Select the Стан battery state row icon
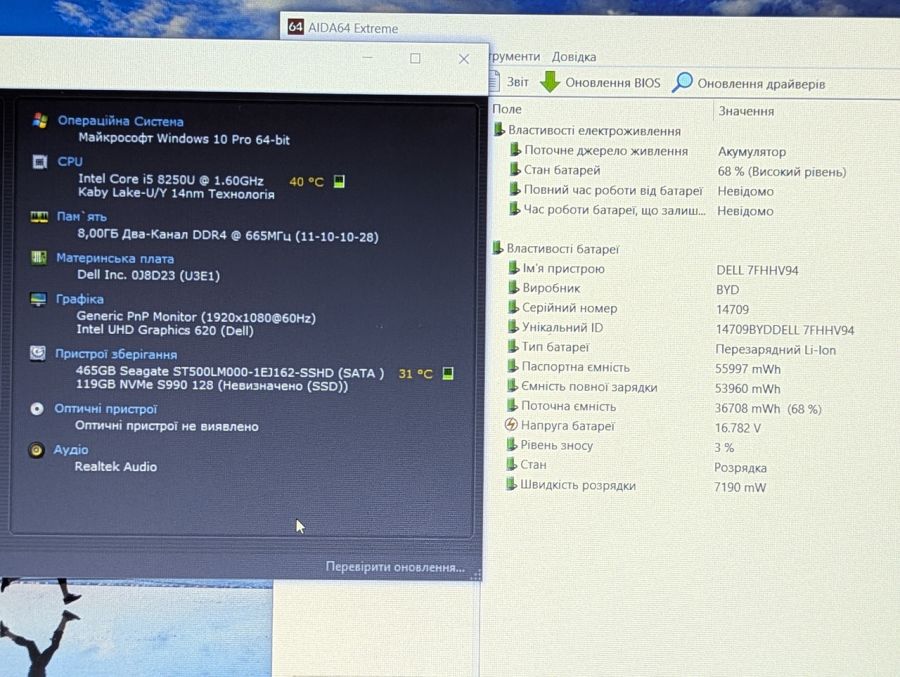Image resolution: width=900 pixels, height=677 pixels. pyautogui.click(x=511, y=464)
